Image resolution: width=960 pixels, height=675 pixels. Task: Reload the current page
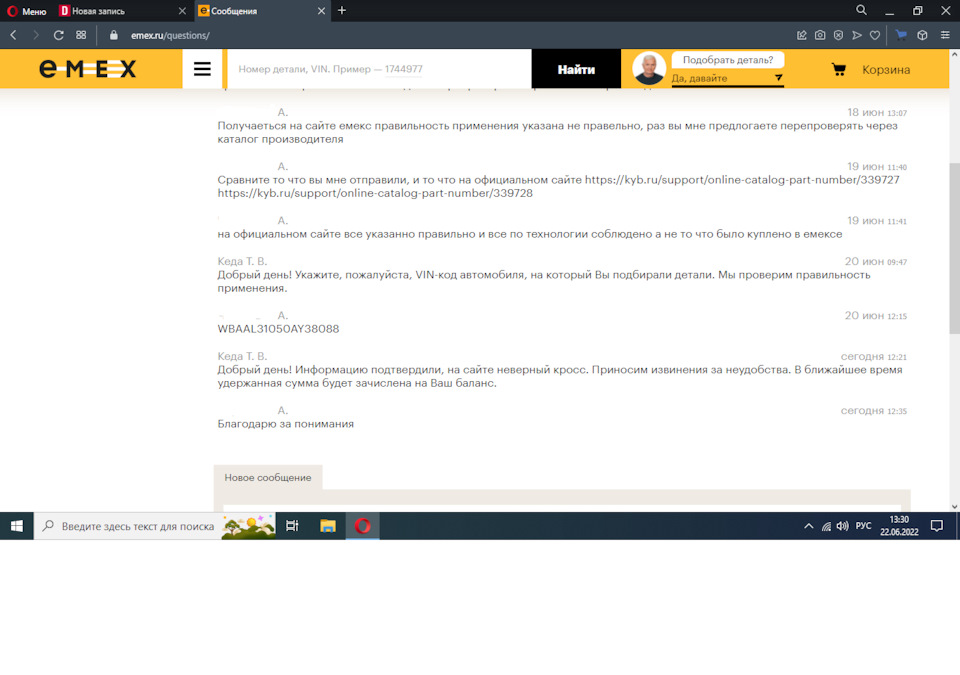[x=59, y=36]
